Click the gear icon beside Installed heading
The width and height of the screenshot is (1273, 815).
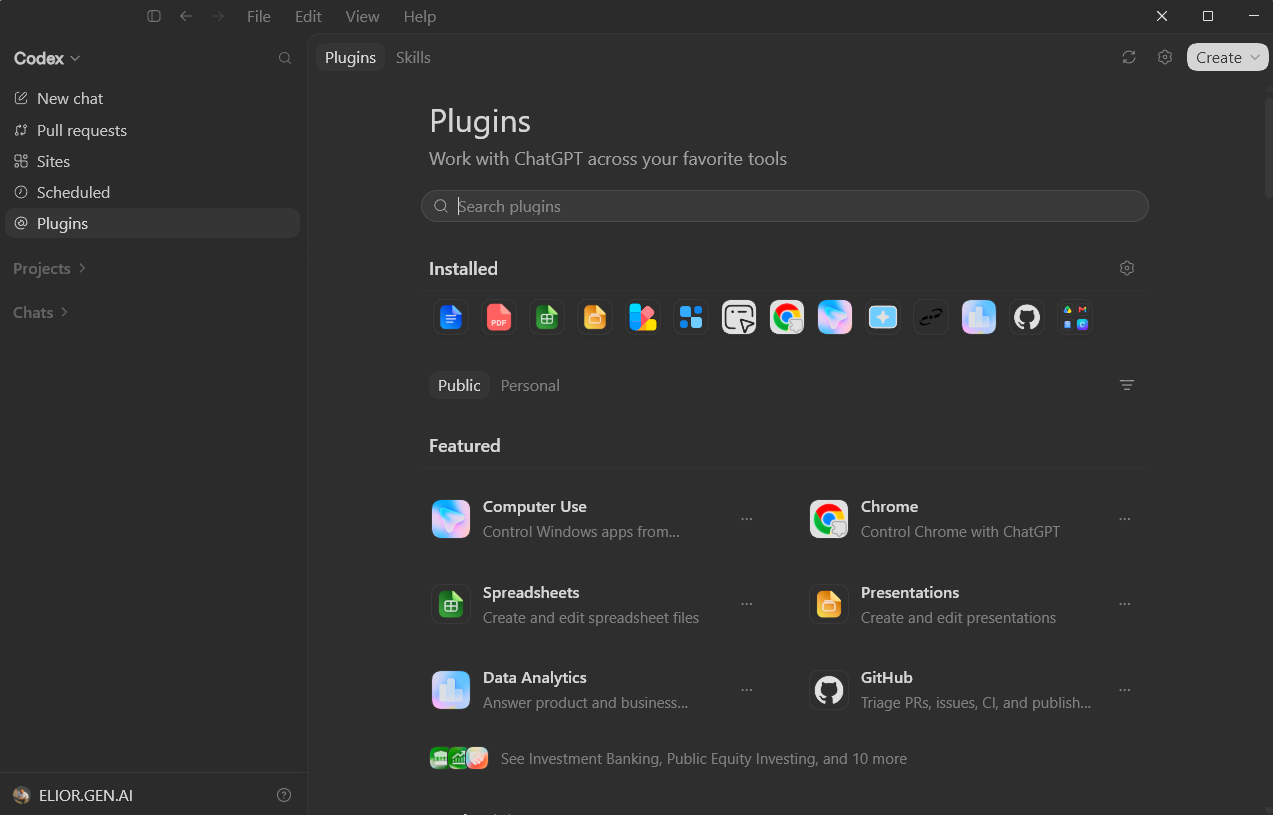pos(1127,268)
